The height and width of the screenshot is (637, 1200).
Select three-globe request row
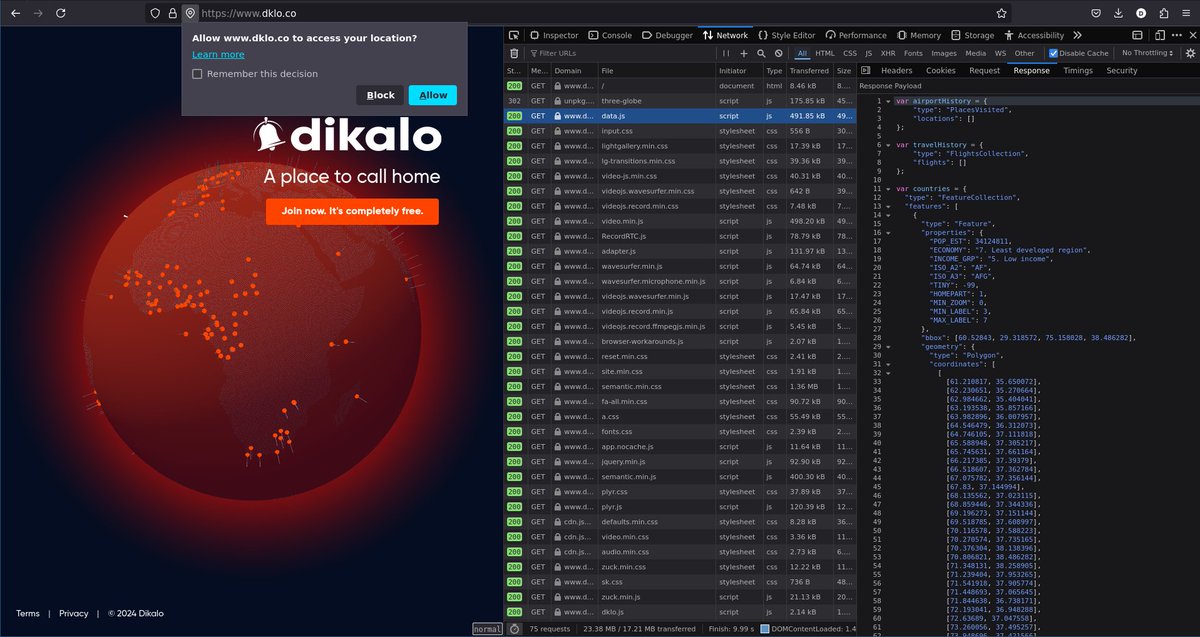[679, 101]
